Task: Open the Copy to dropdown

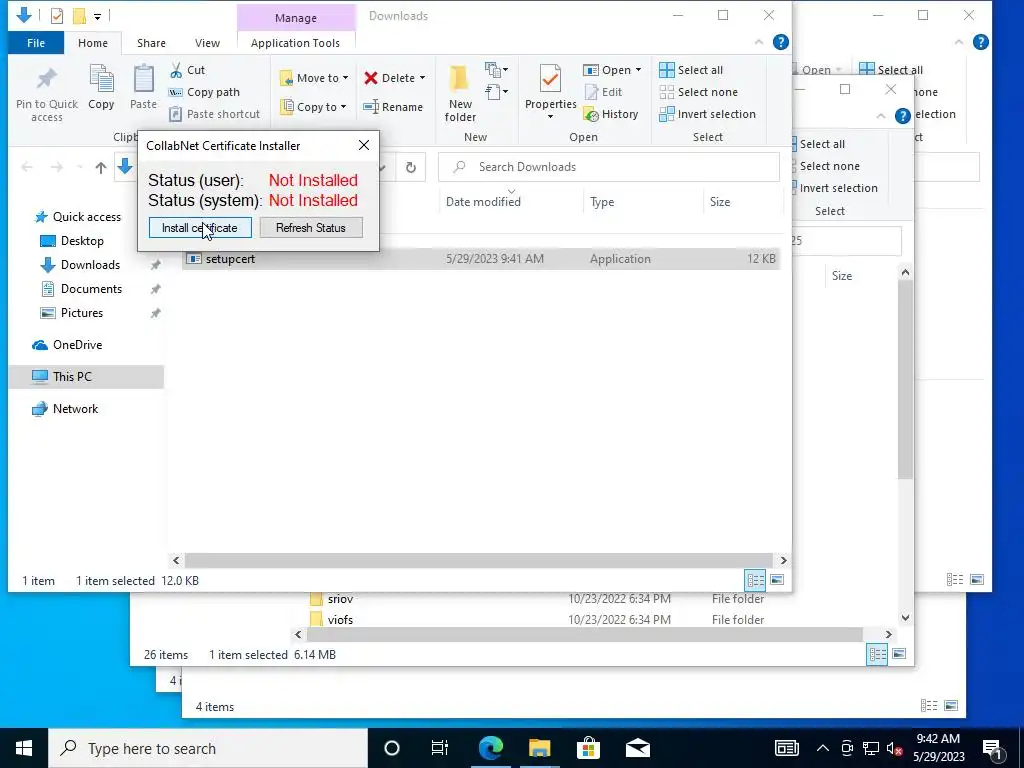Action: pos(313,107)
